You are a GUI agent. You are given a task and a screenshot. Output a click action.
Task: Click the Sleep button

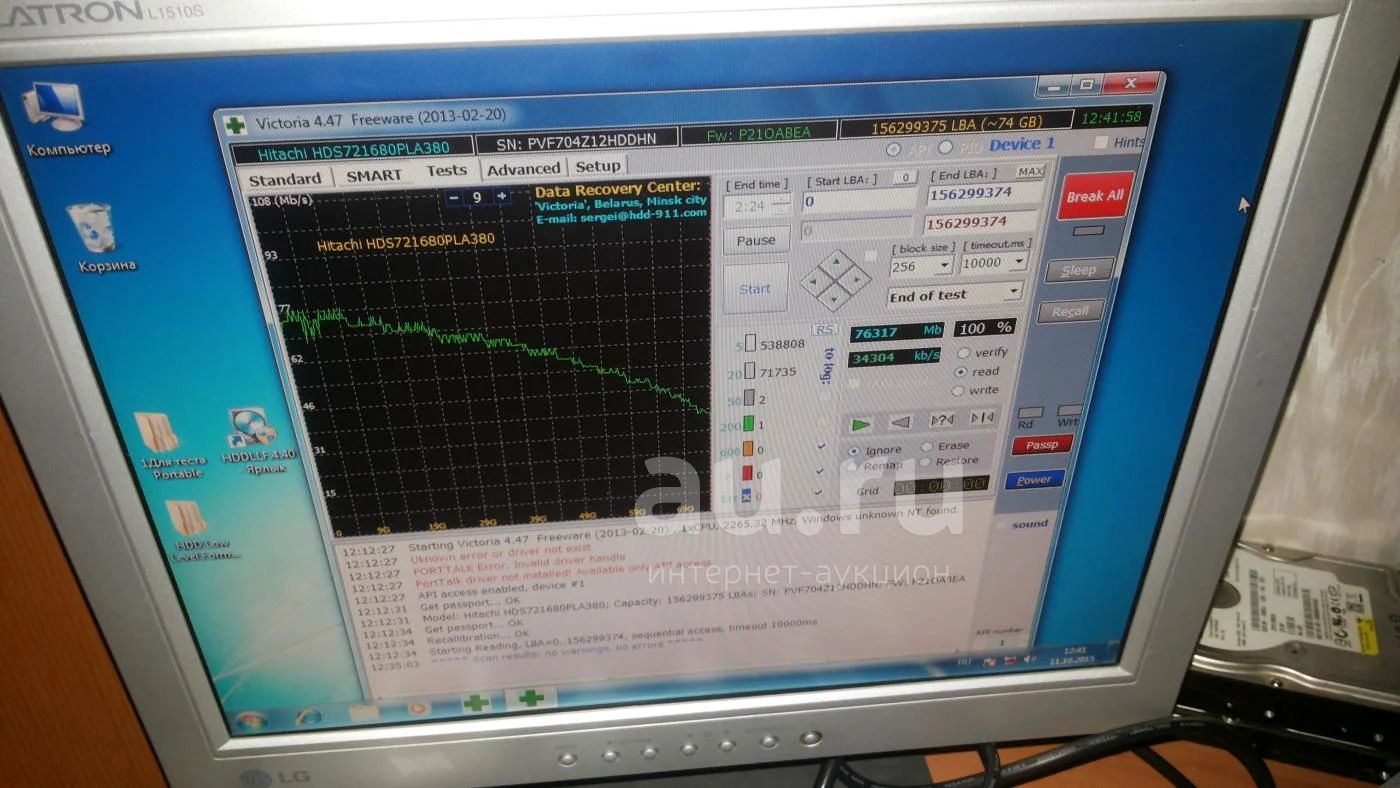(1078, 270)
